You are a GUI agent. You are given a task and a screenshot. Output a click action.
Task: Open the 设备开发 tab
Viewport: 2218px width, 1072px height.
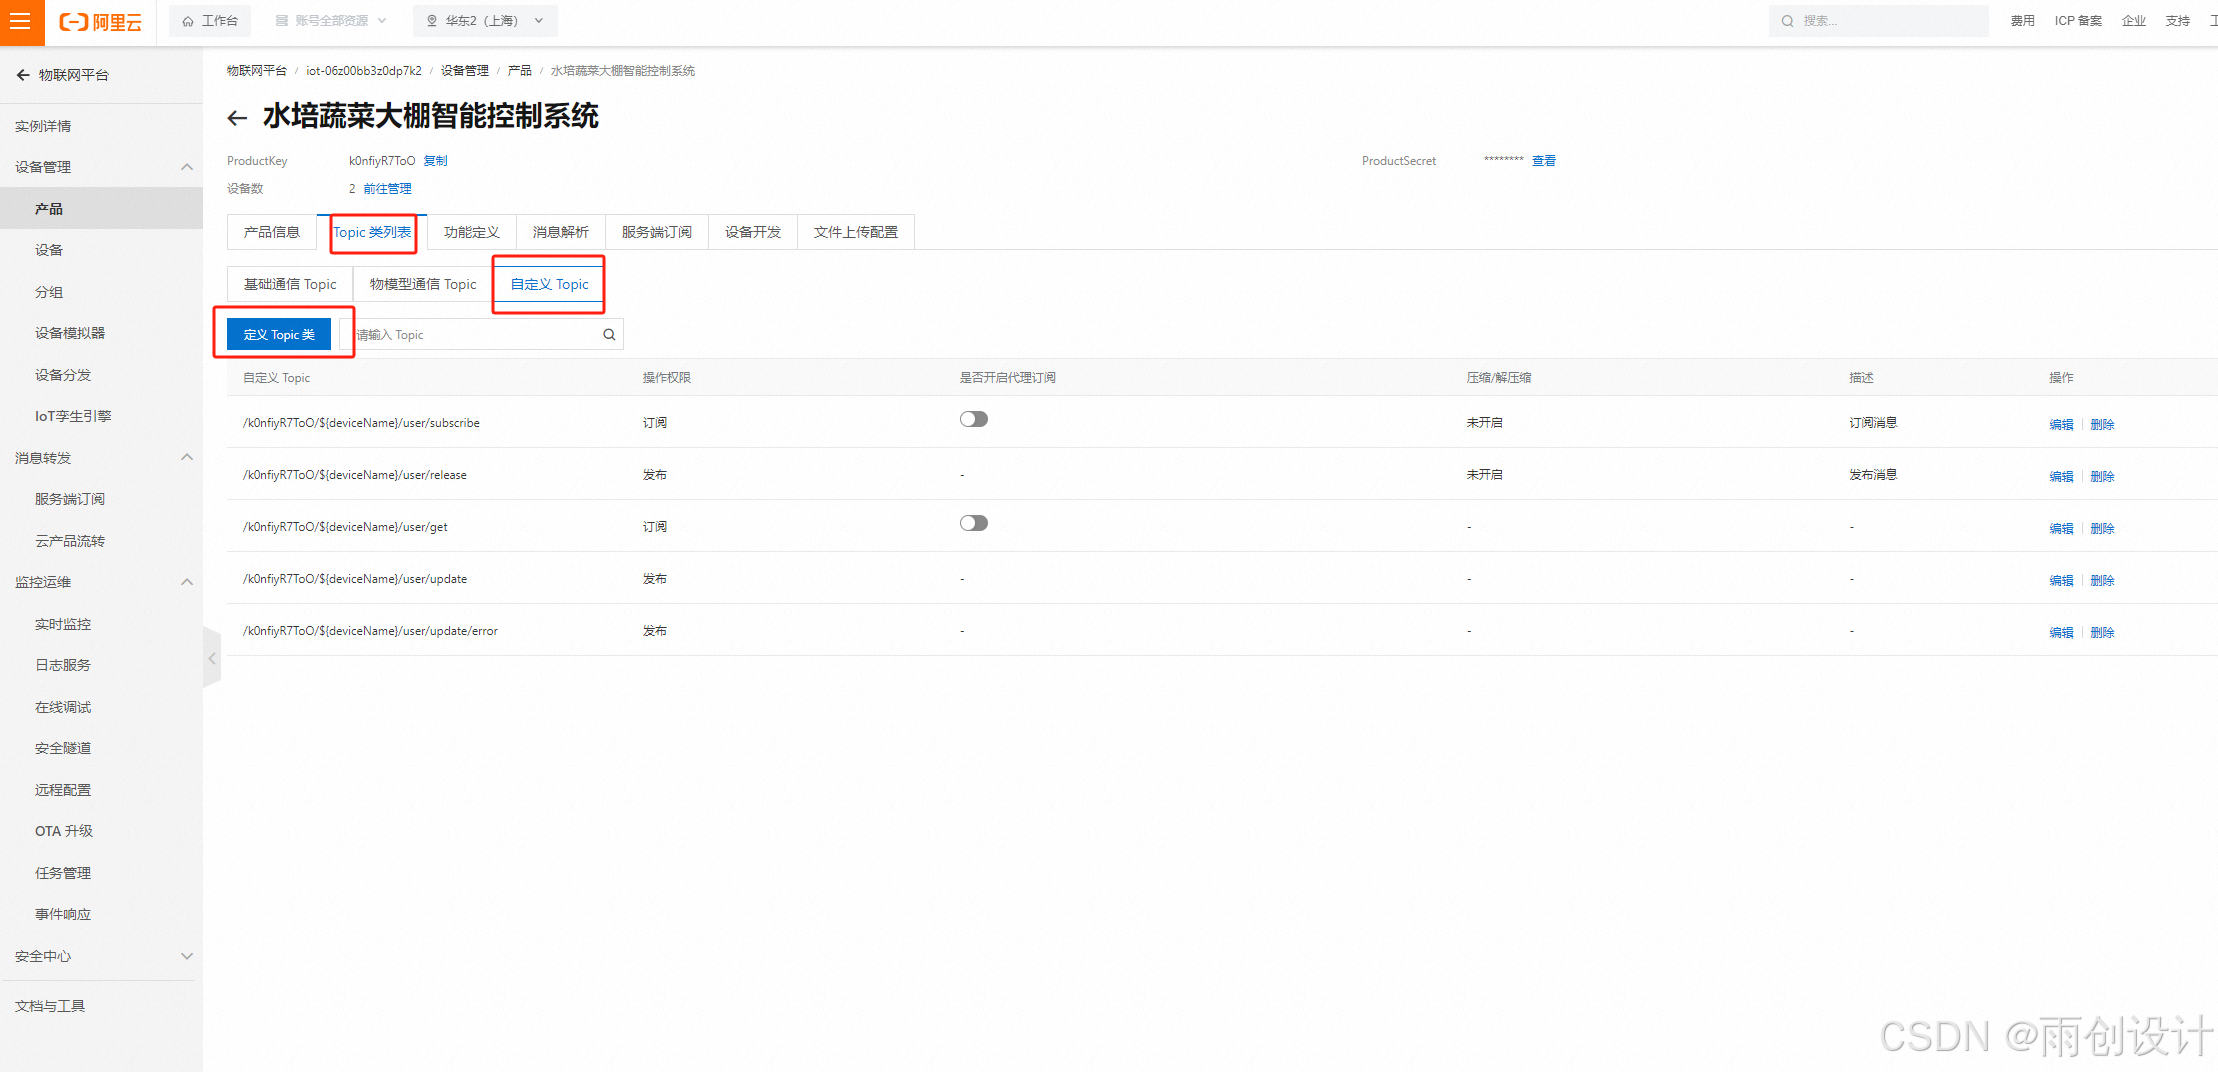(x=753, y=232)
